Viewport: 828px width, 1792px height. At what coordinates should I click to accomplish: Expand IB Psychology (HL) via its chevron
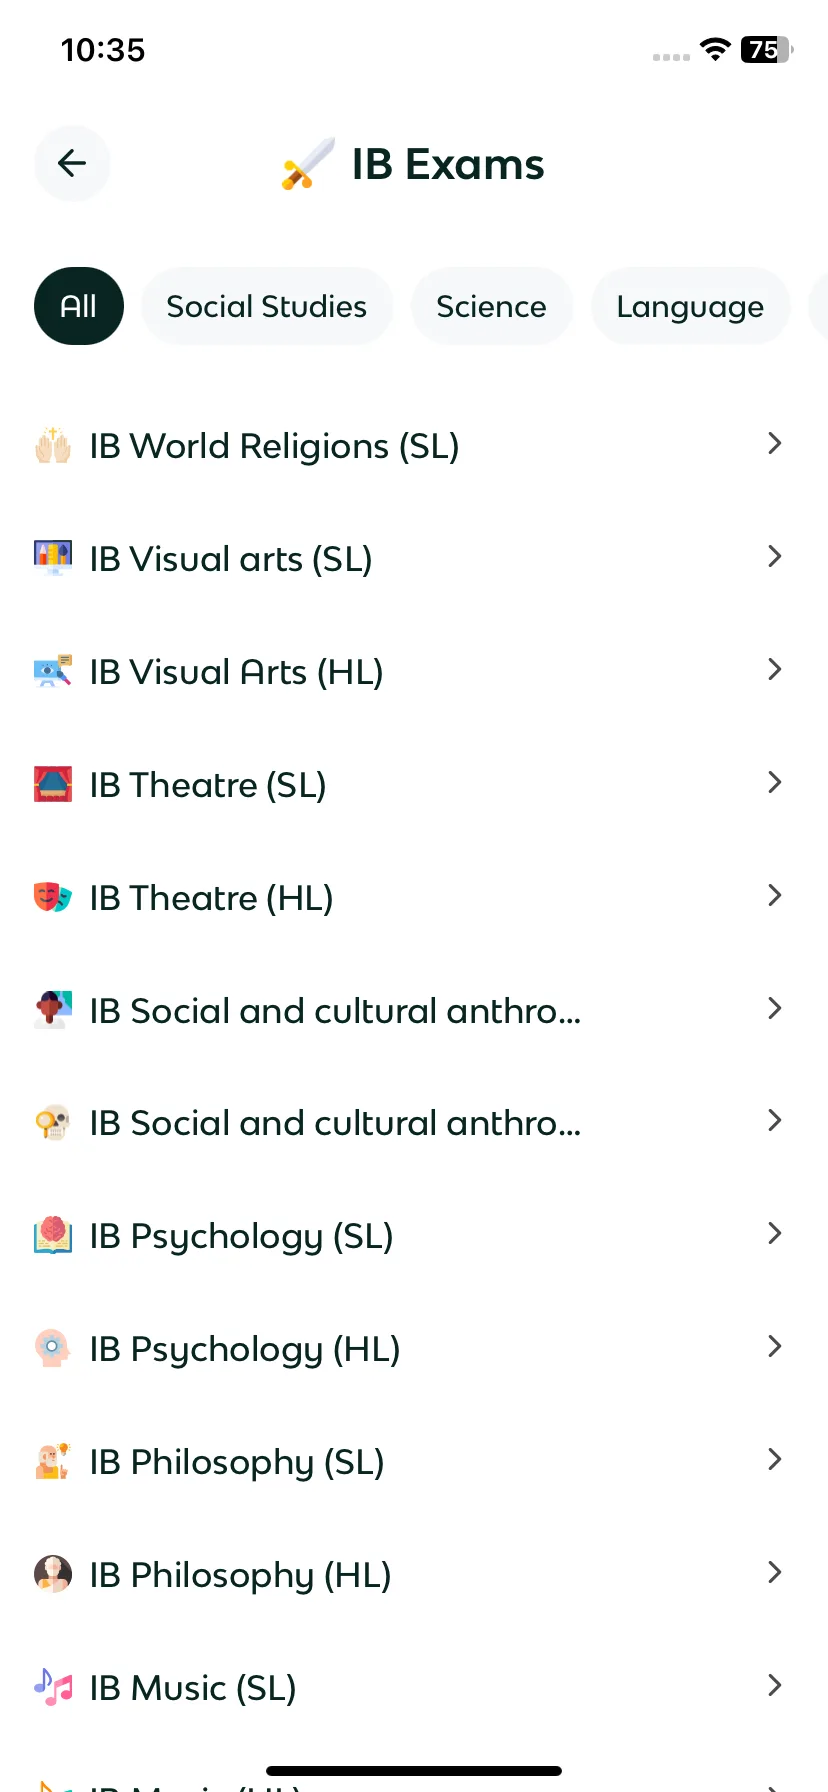(x=774, y=1347)
